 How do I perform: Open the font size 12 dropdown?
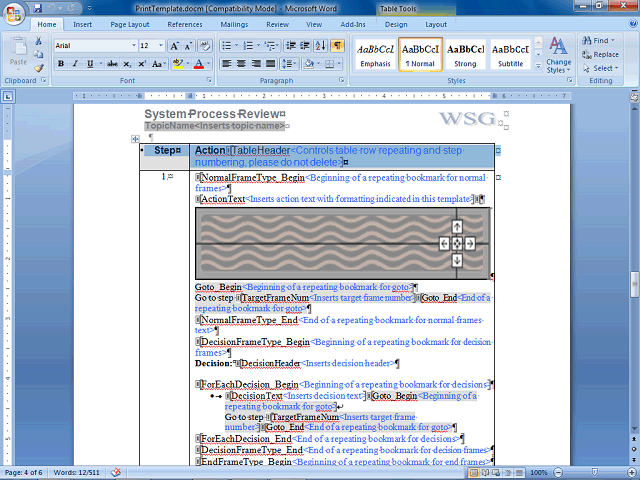161,46
